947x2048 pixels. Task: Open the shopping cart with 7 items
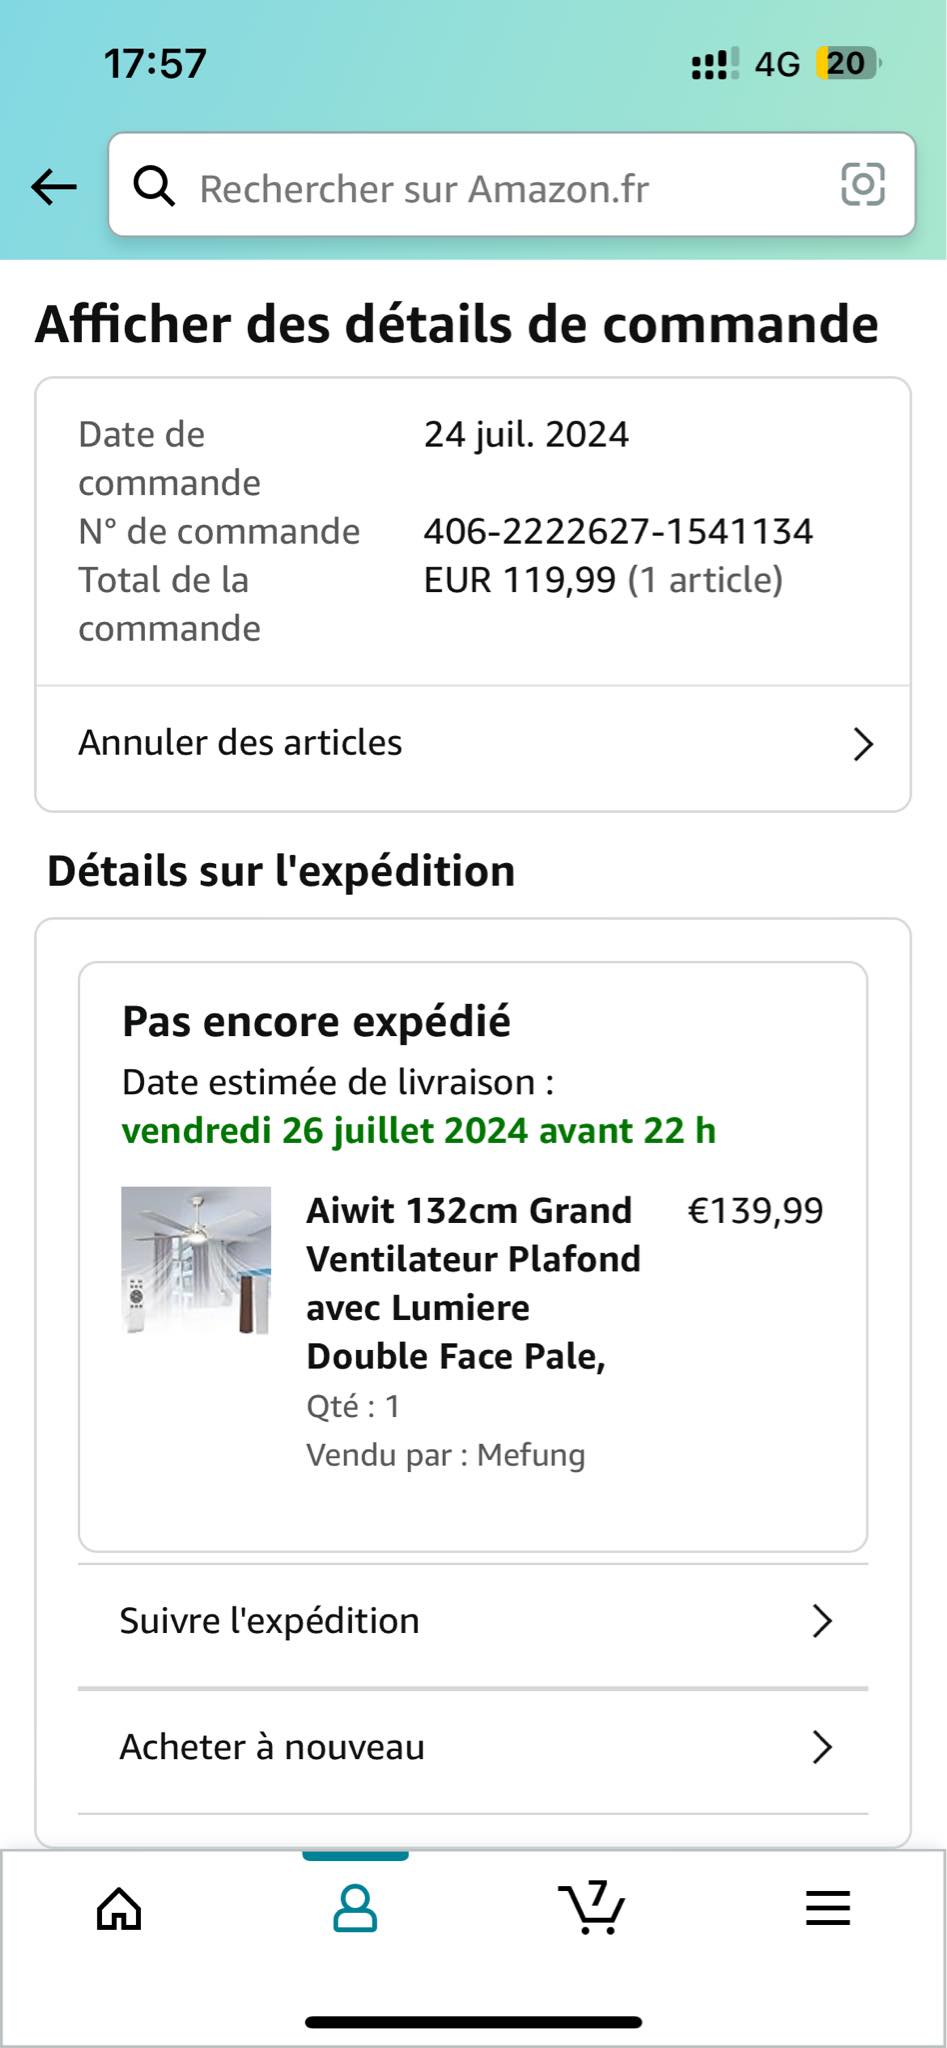pos(591,1906)
